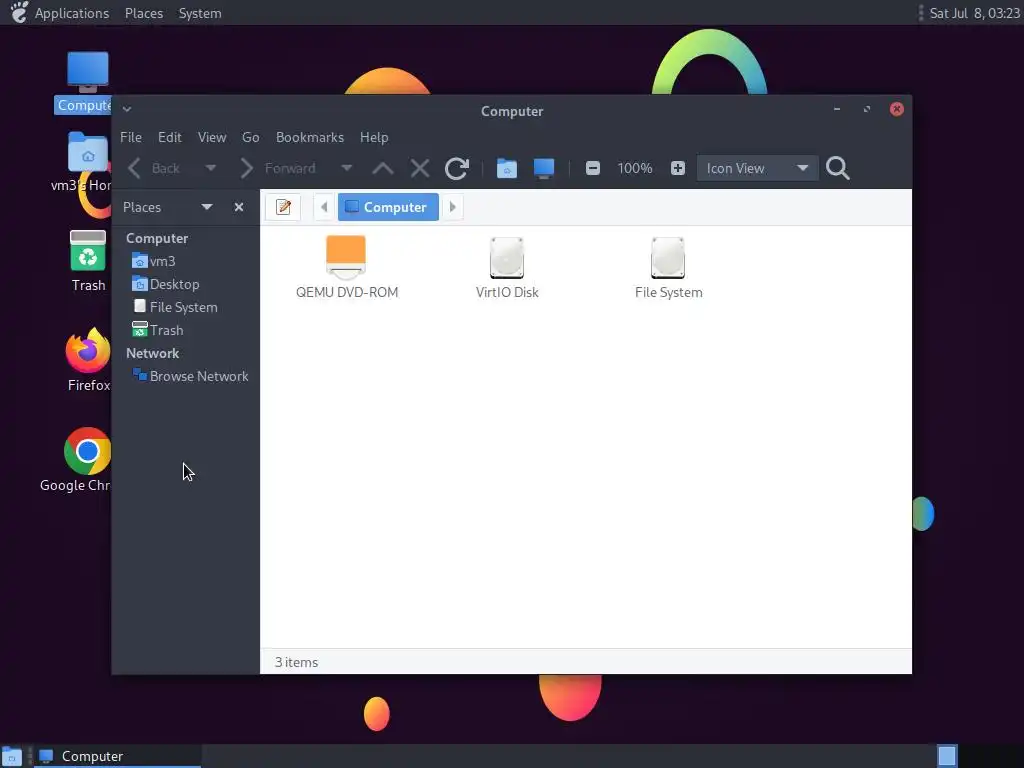Click path bar left scroll arrow

coord(324,207)
